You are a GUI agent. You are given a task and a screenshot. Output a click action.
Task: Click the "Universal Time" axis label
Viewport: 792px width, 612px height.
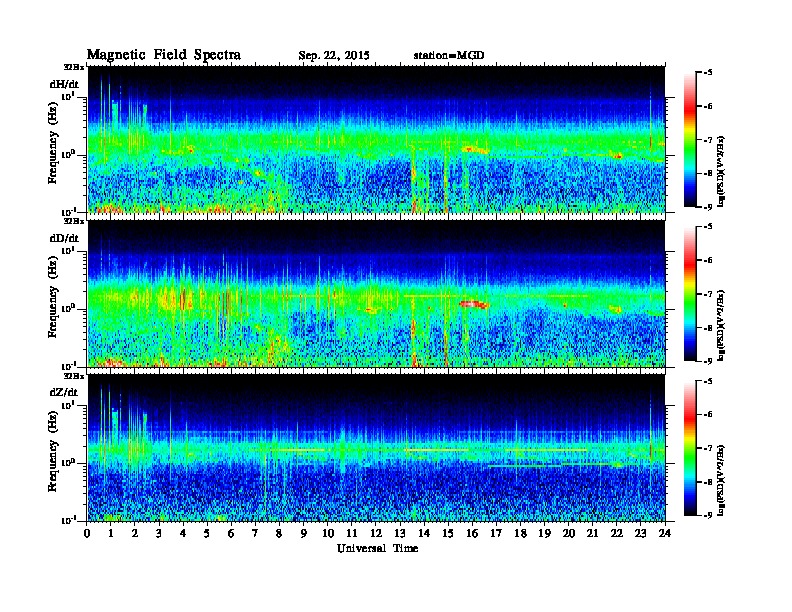(x=377, y=548)
